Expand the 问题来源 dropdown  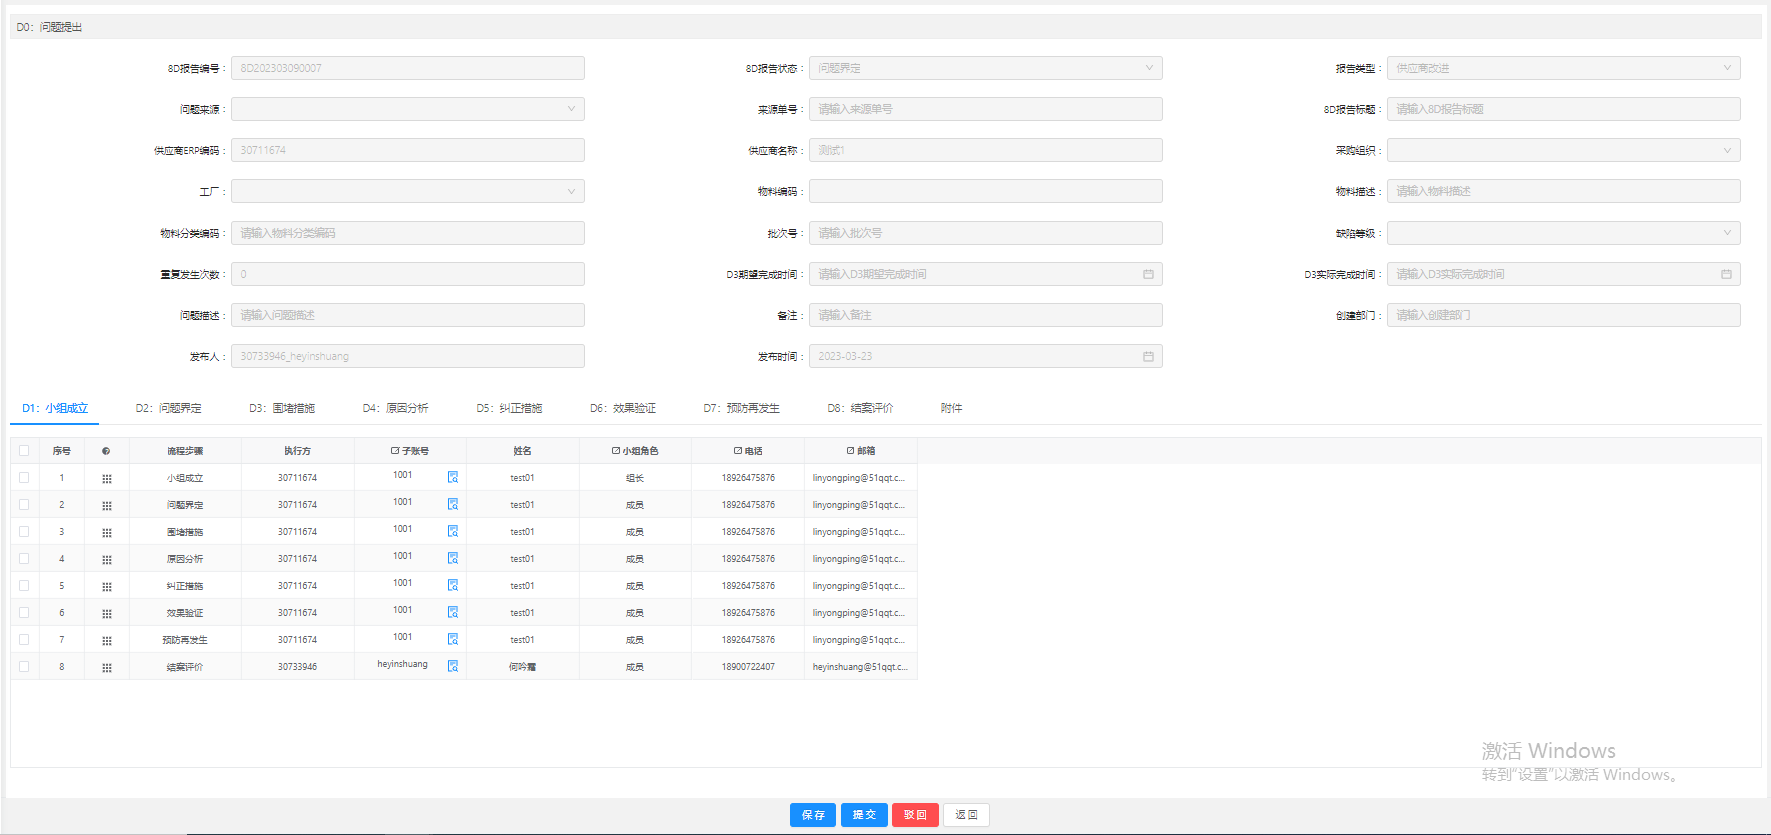click(x=408, y=109)
